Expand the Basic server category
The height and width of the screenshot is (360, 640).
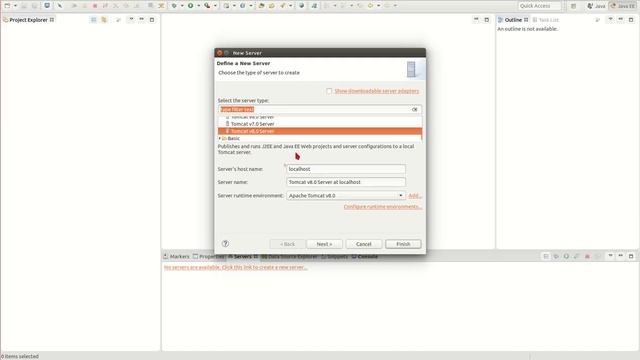220,138
